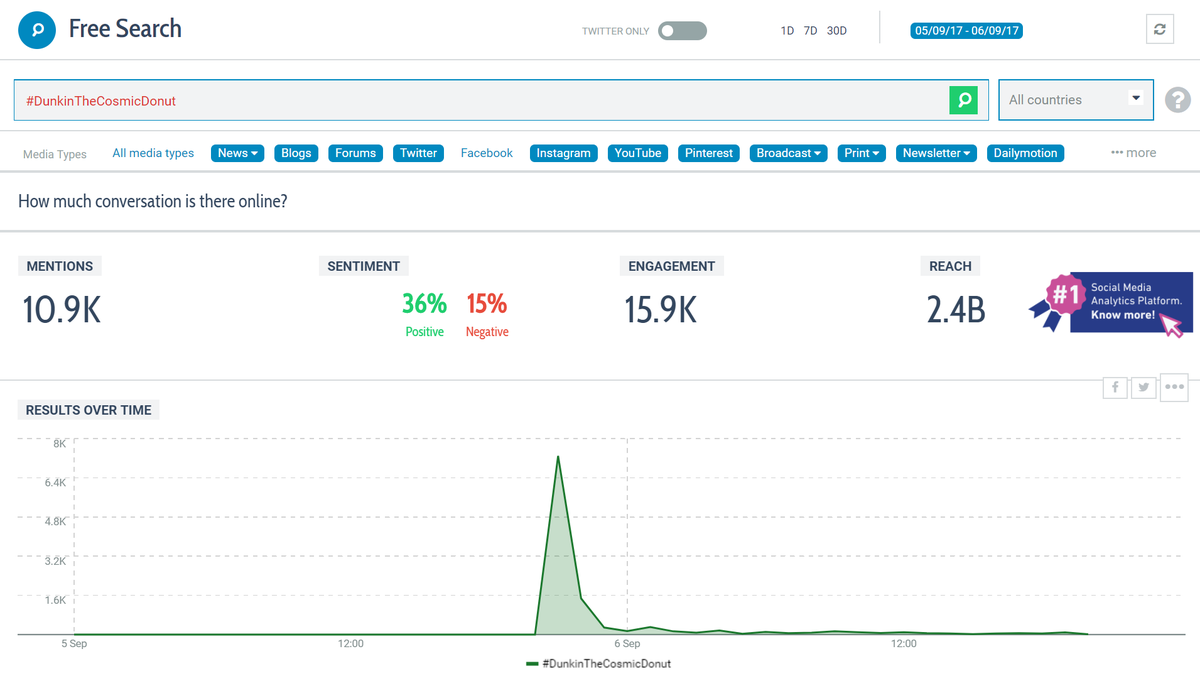
Task: Expand the News media filter dropdown
Action: pos(237,152)
